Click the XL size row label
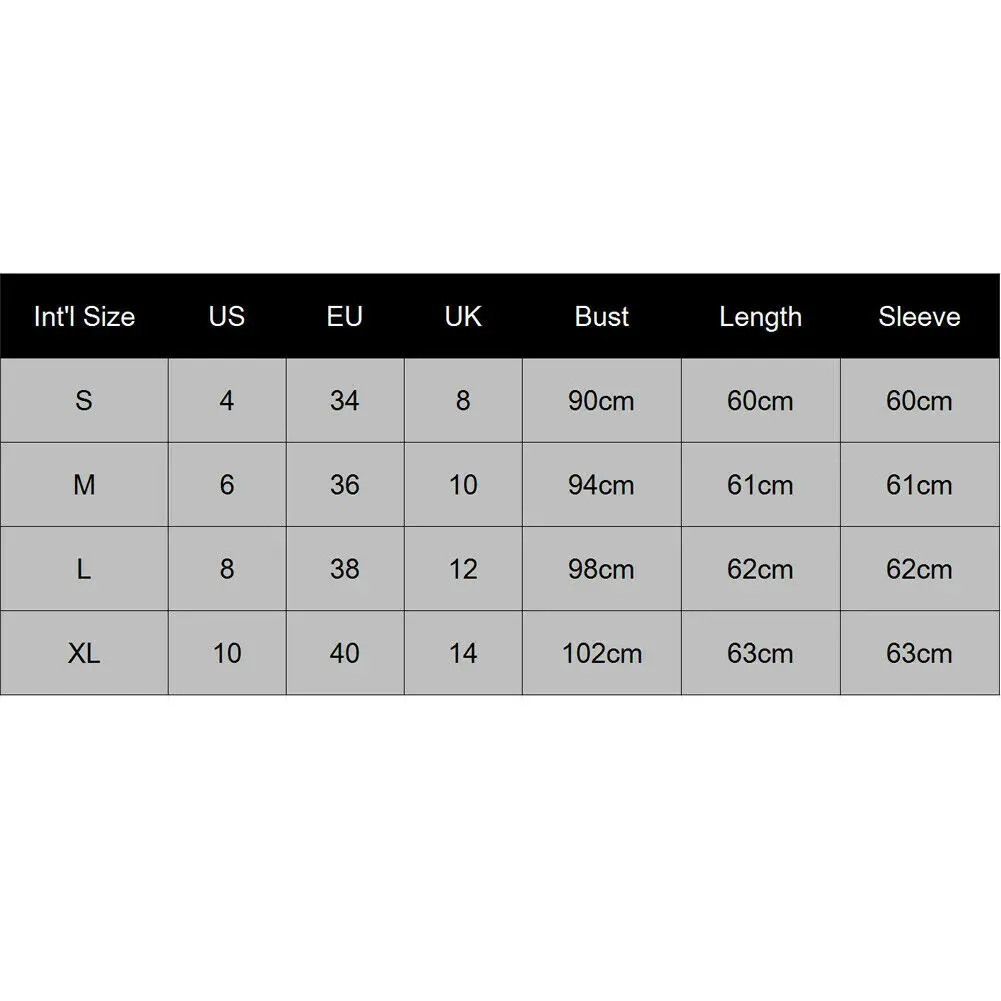Screen dimensions: 1001x1001 point(84,653)
